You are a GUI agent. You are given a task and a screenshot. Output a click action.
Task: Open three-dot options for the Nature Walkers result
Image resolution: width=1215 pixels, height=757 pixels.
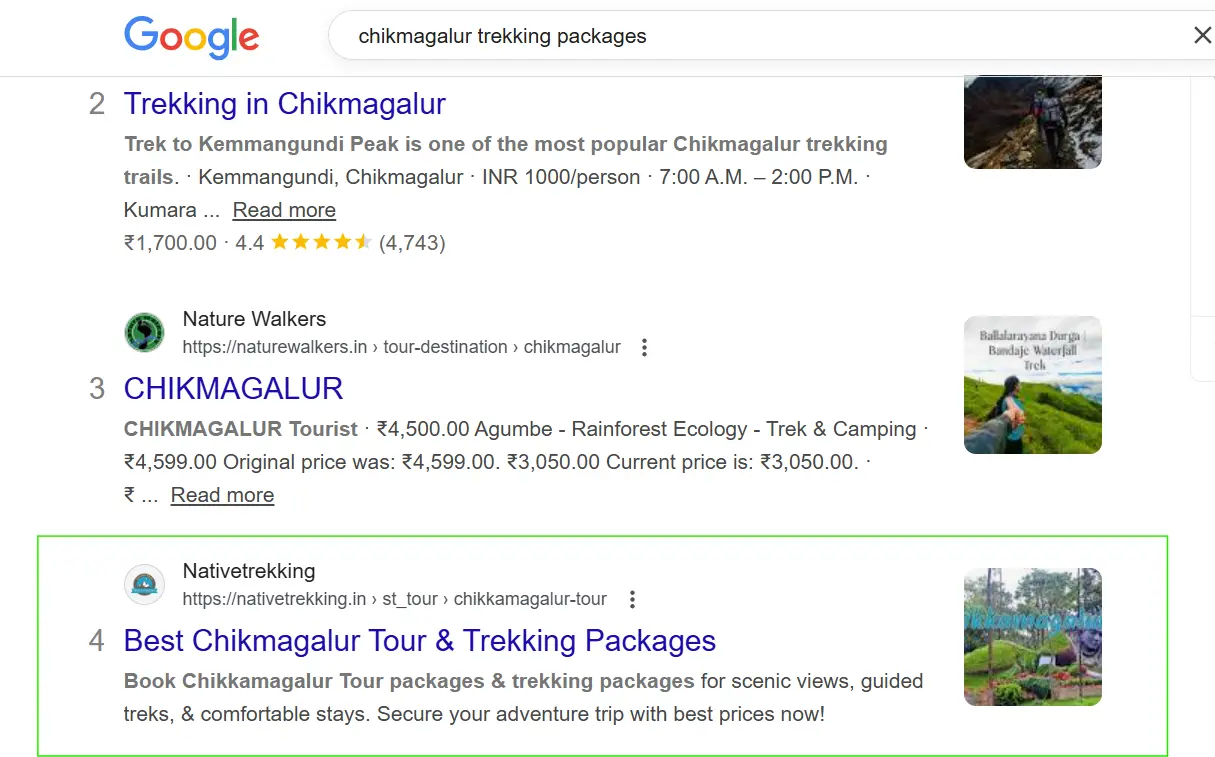644,347
